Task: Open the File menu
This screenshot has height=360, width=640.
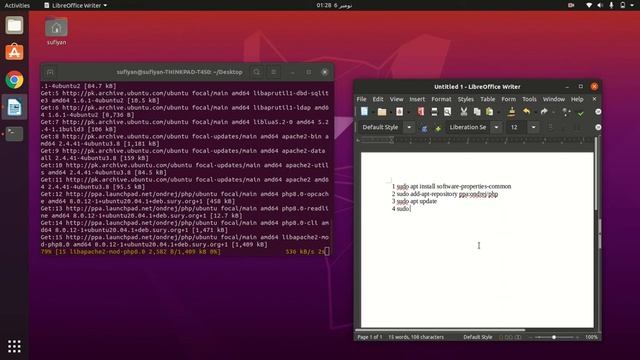Action: [x=361, y=99]
